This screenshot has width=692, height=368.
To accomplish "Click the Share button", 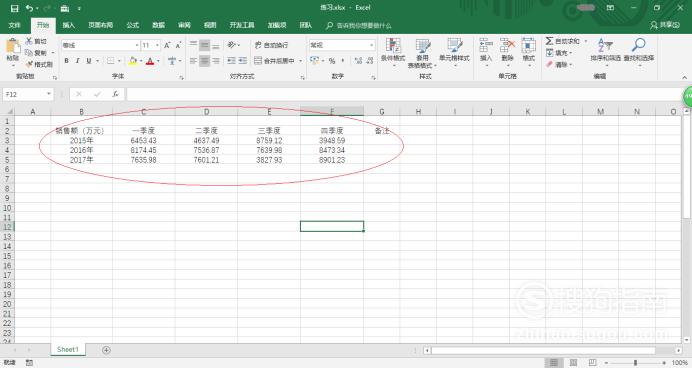I will (665, 25).
